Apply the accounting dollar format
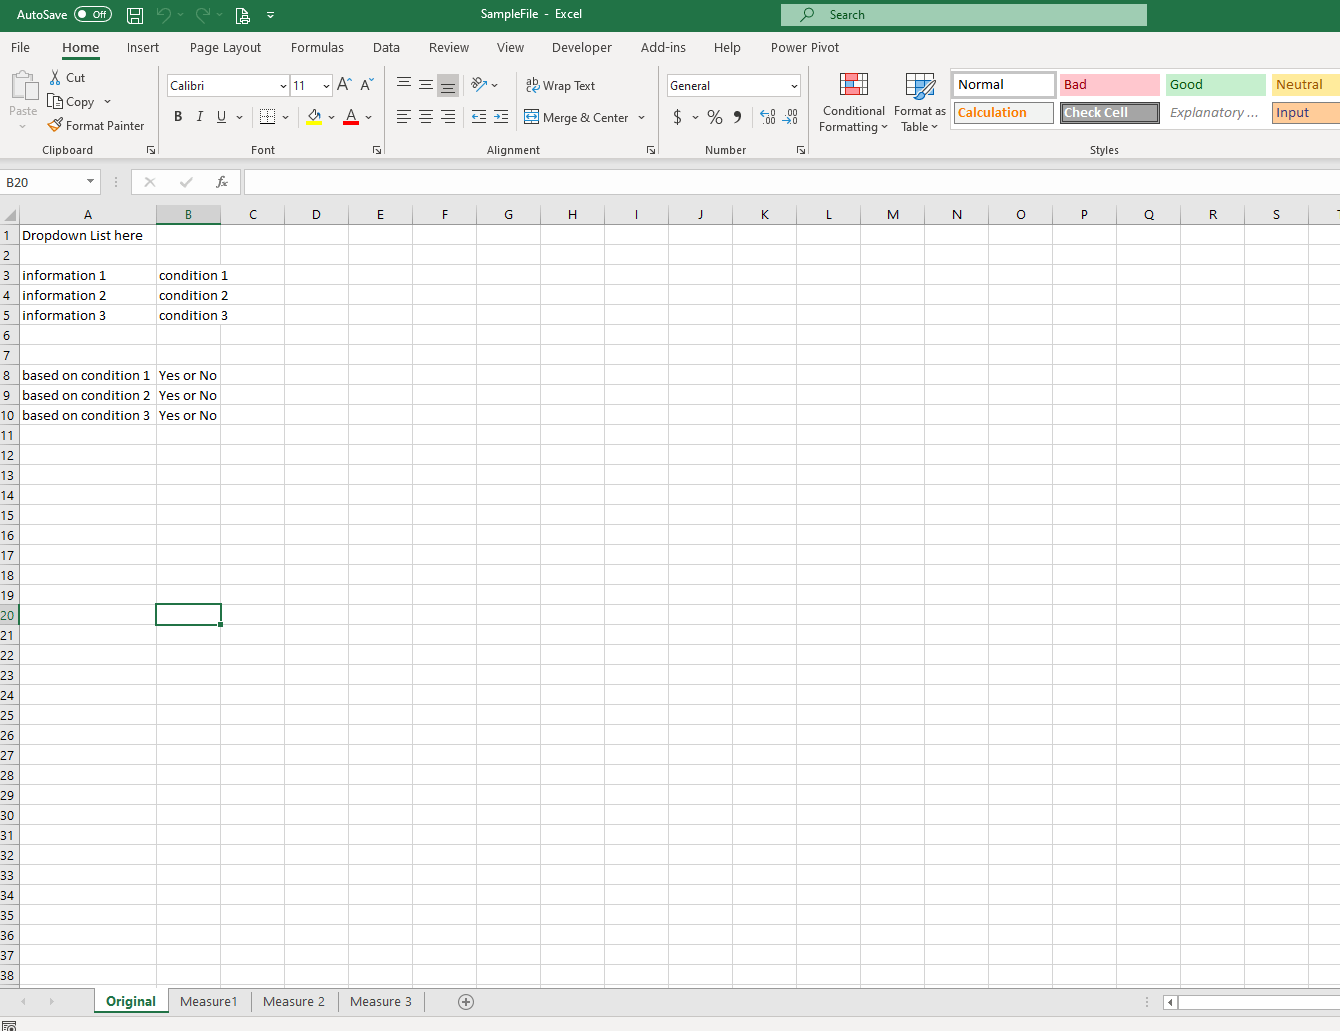The image size is (1340, 1031). pos(678,117)
